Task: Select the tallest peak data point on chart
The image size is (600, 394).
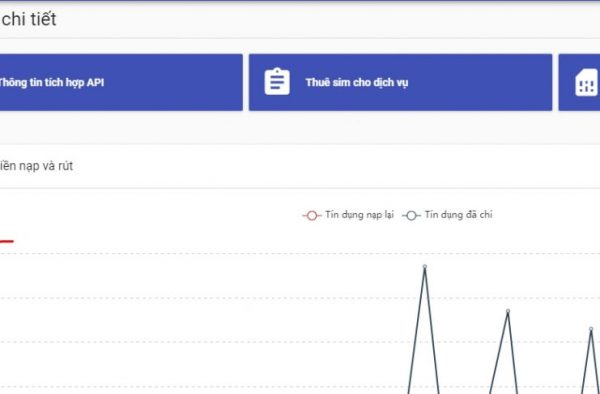Action: (425, 266)
